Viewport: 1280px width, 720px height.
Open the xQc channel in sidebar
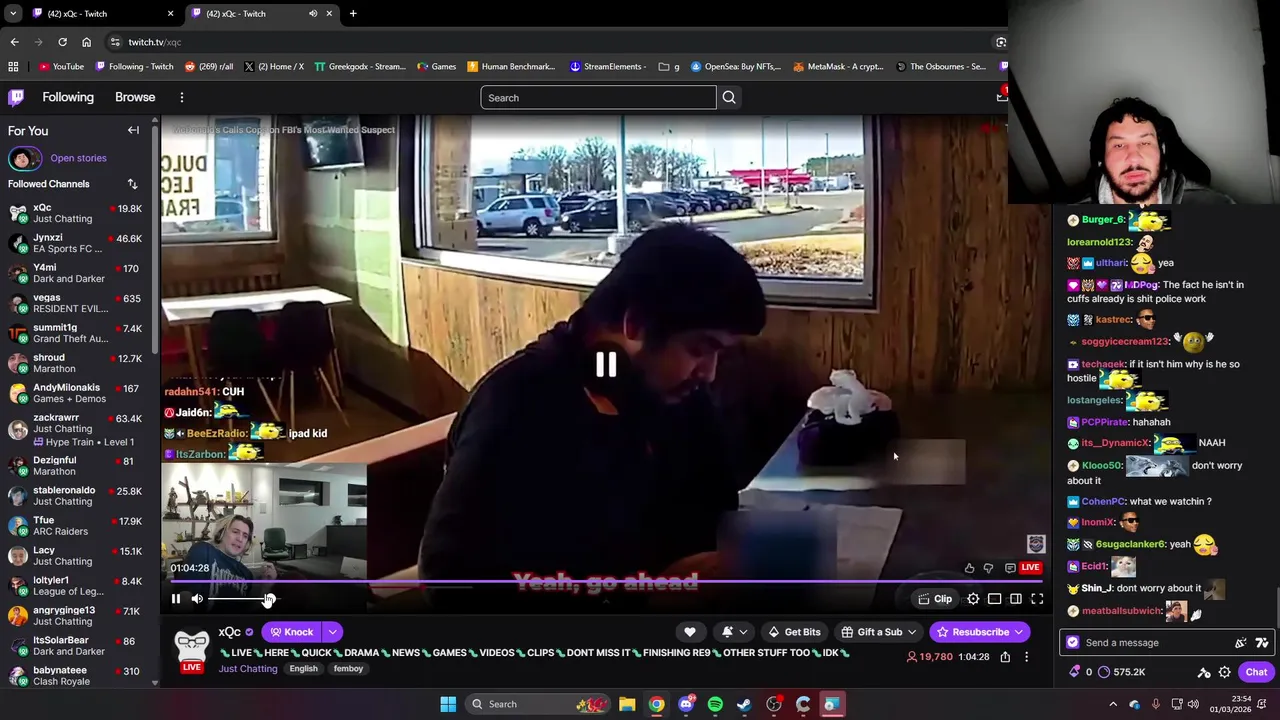point(75,213)
